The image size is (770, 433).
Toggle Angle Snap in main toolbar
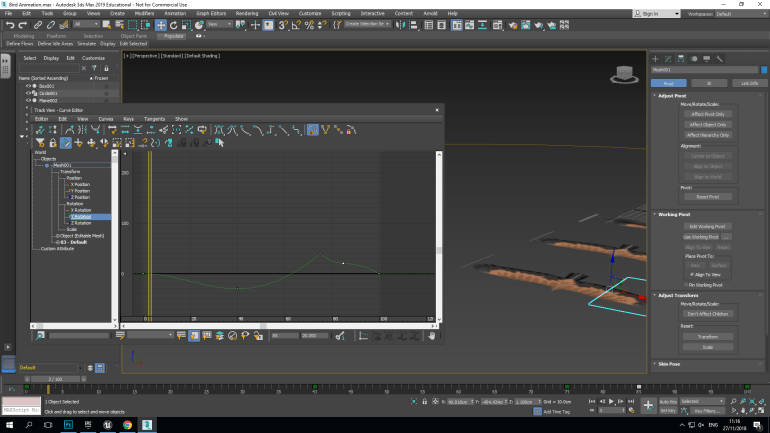click(296, 25)
